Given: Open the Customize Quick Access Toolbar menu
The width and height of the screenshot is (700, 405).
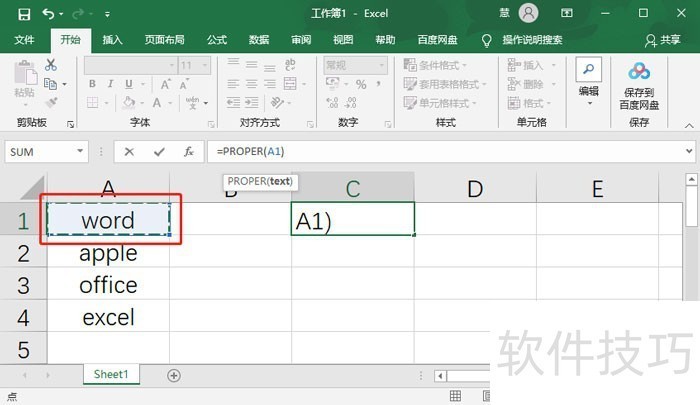Looking at the screenshot, I should click(107, 14).
